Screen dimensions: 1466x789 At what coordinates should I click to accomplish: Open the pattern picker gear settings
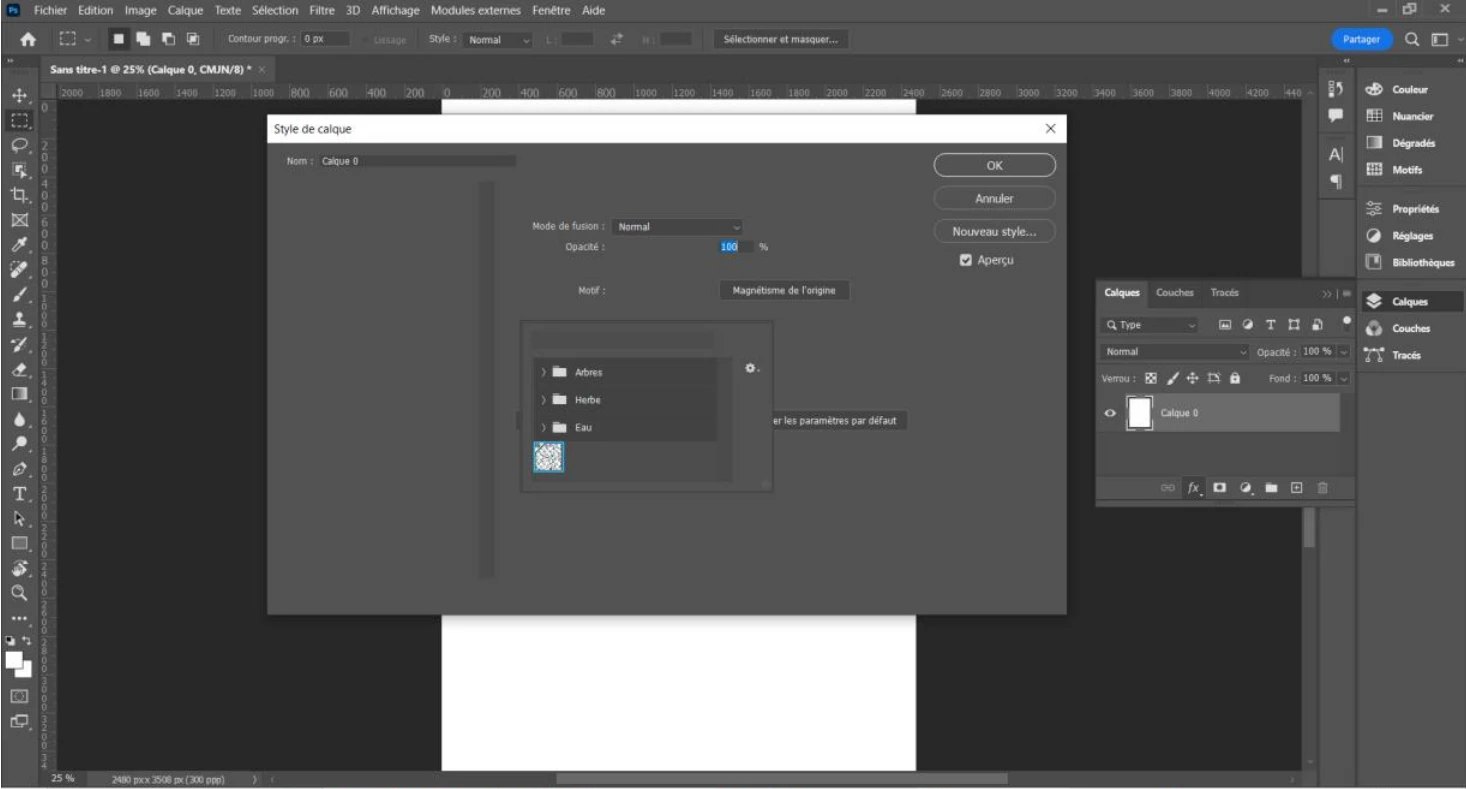[x=751, y=368]
